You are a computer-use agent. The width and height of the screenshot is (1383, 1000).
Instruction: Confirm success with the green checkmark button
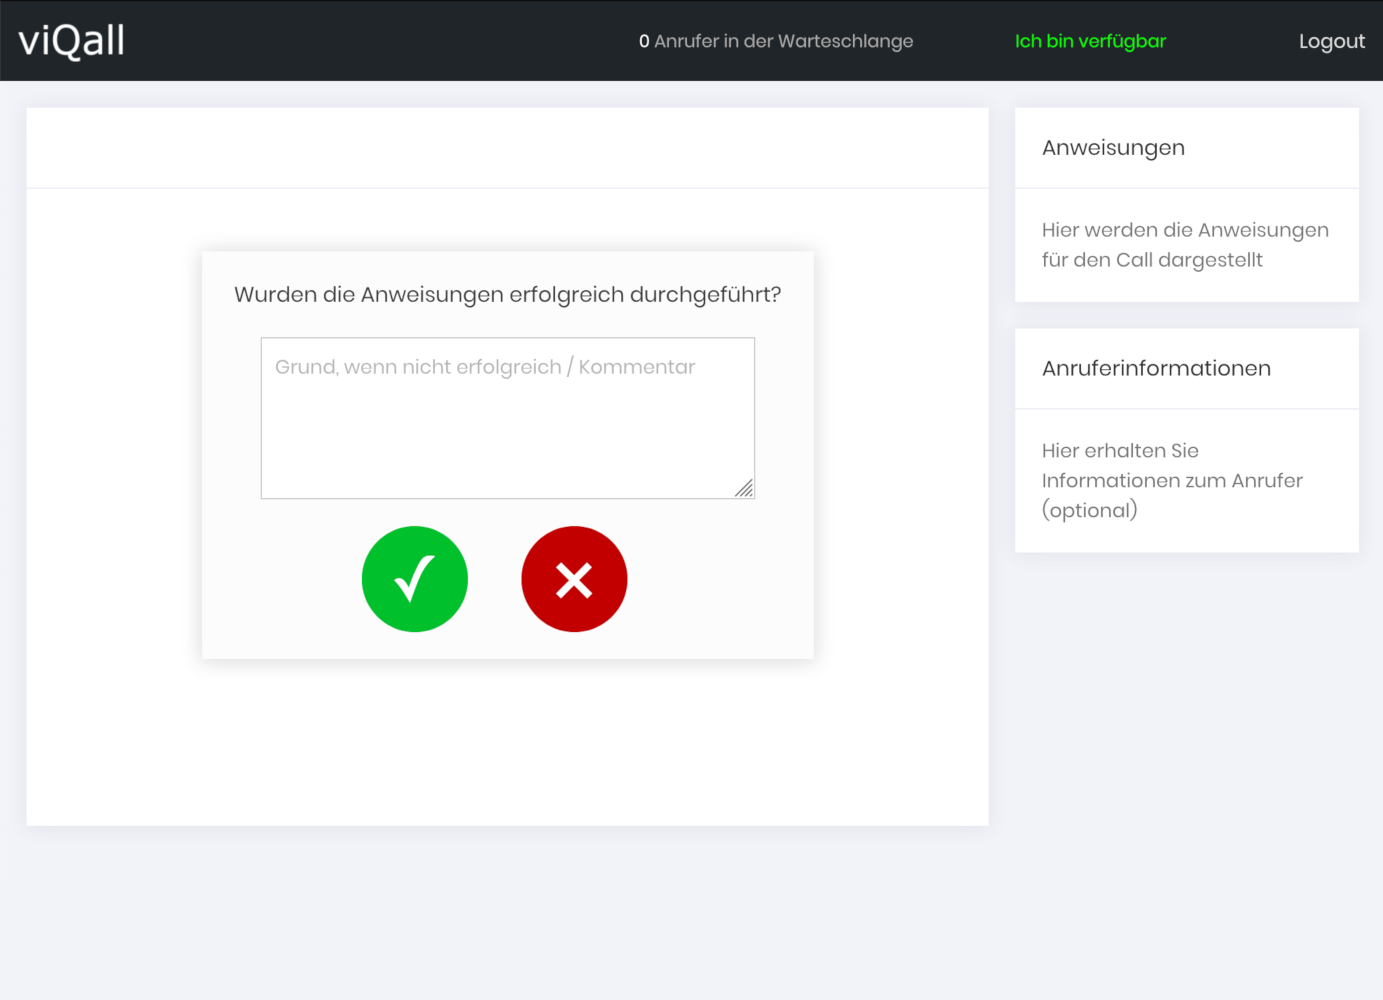(x=414, y=579)
